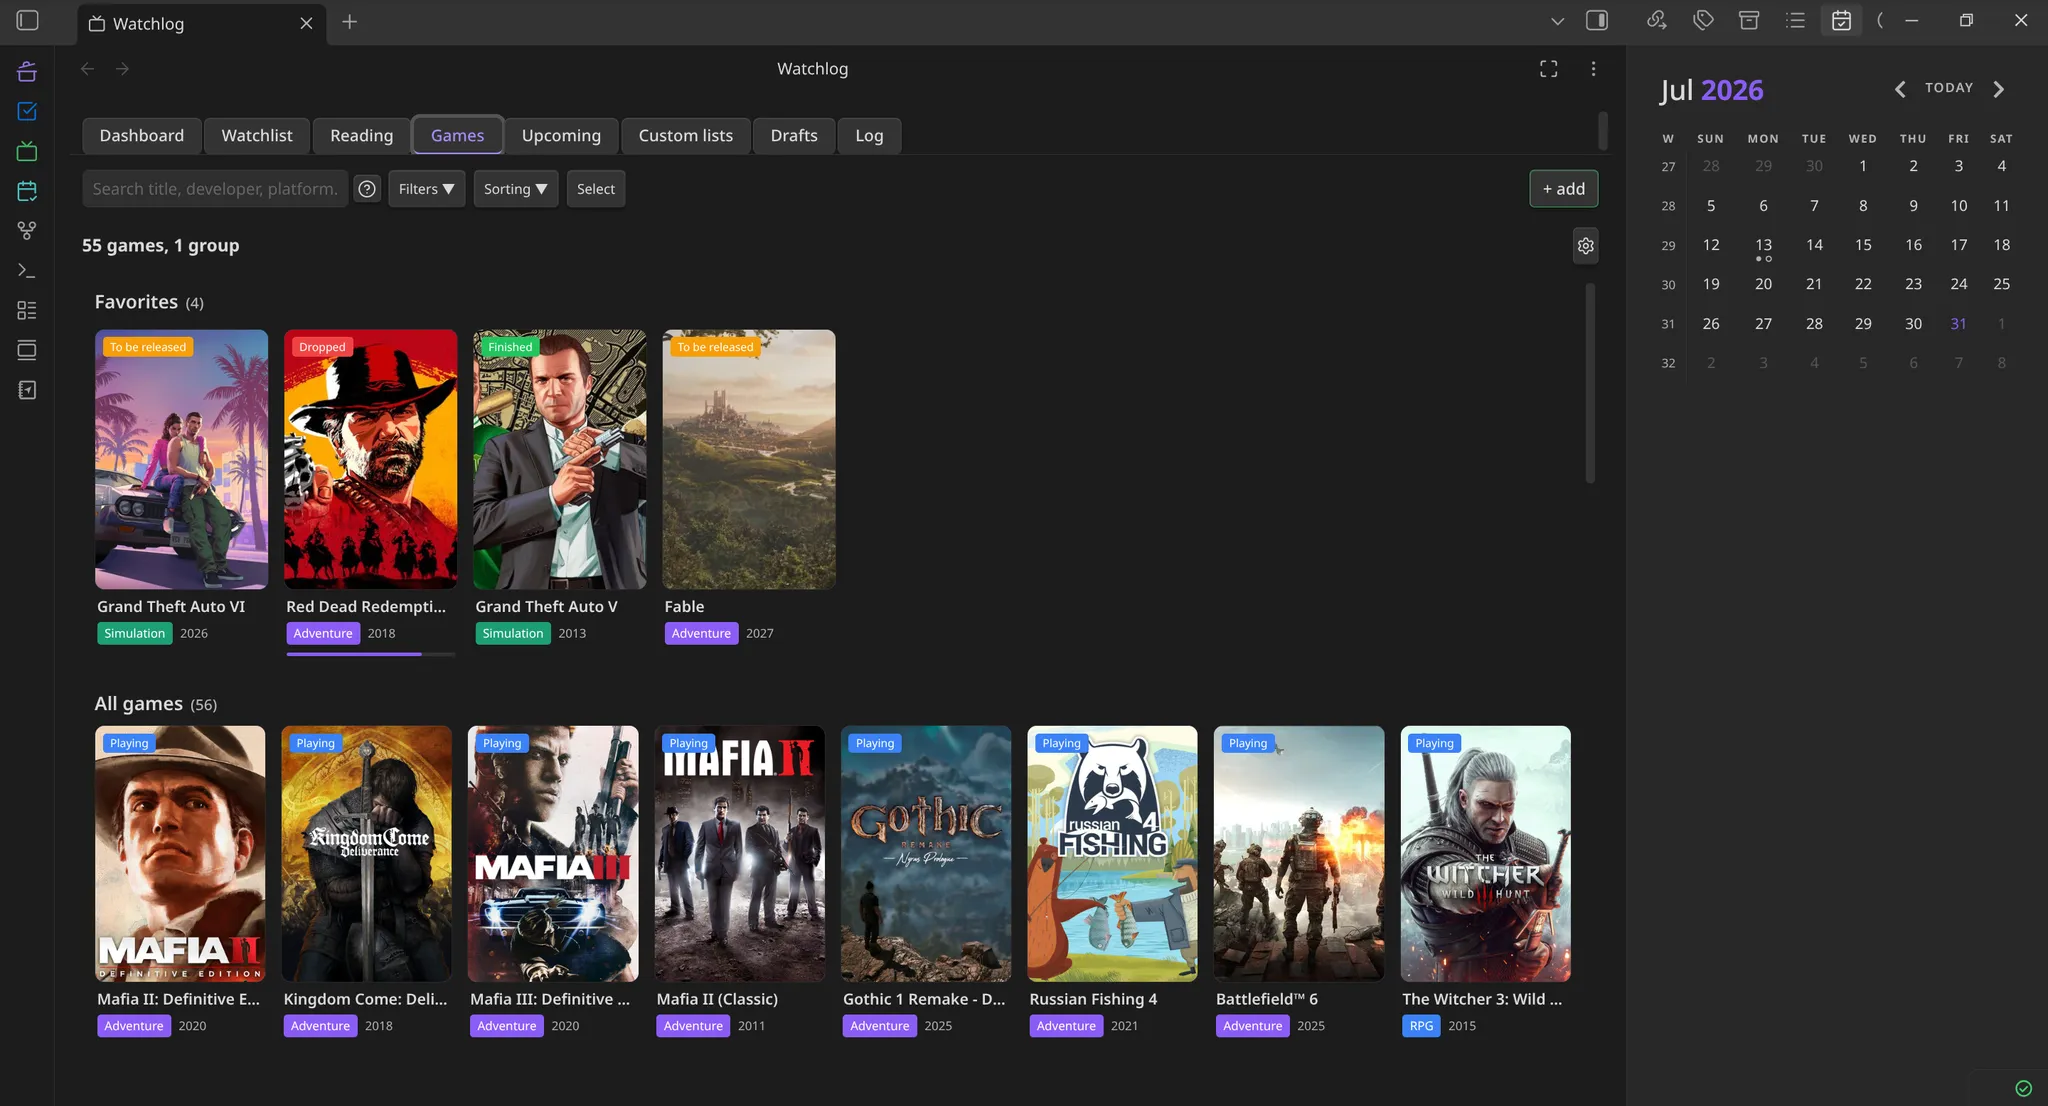2048x1106 pixels.
Task: Toggle the left sidebar panel
Action: click(x=28, y=21)
